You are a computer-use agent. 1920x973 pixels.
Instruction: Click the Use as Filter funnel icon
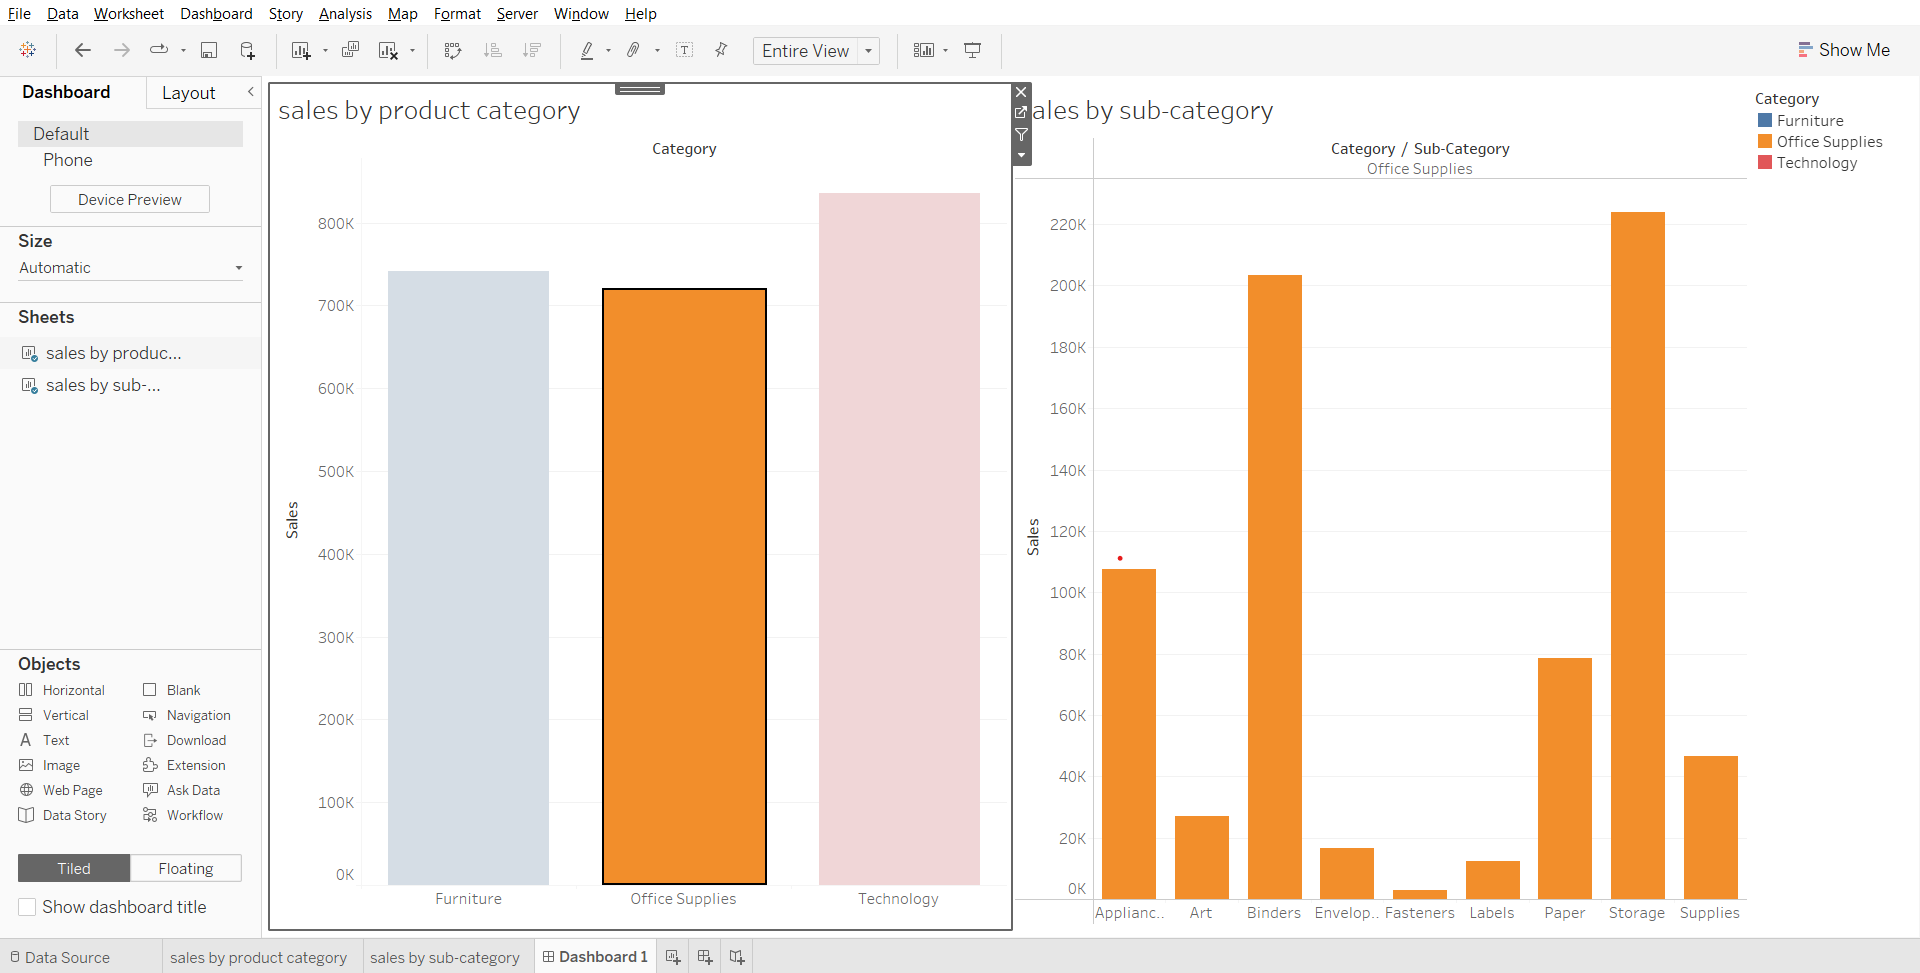pos(1021,134)
